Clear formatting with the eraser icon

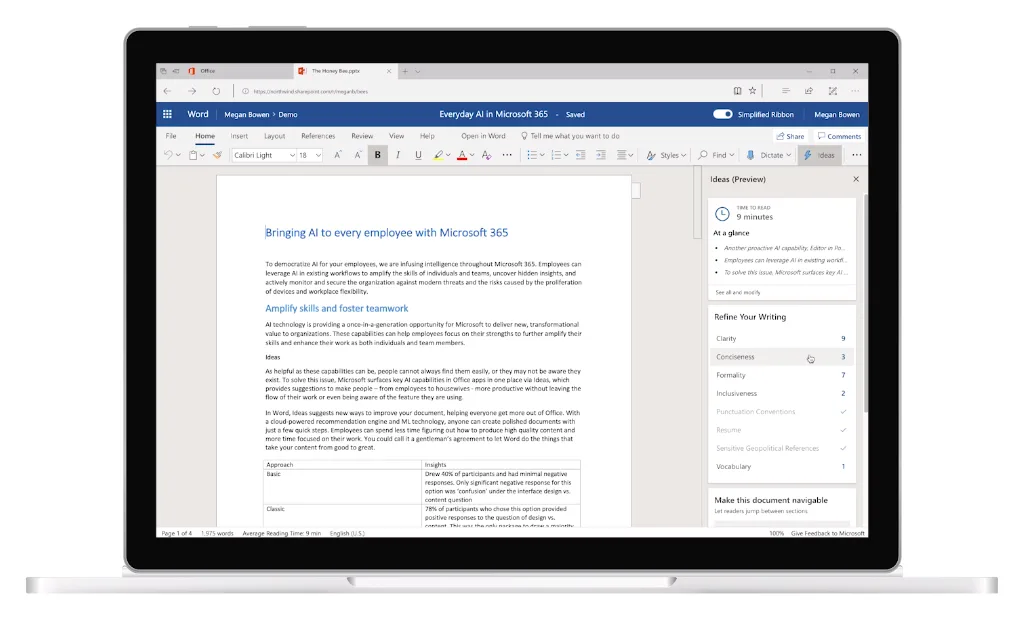486,155
